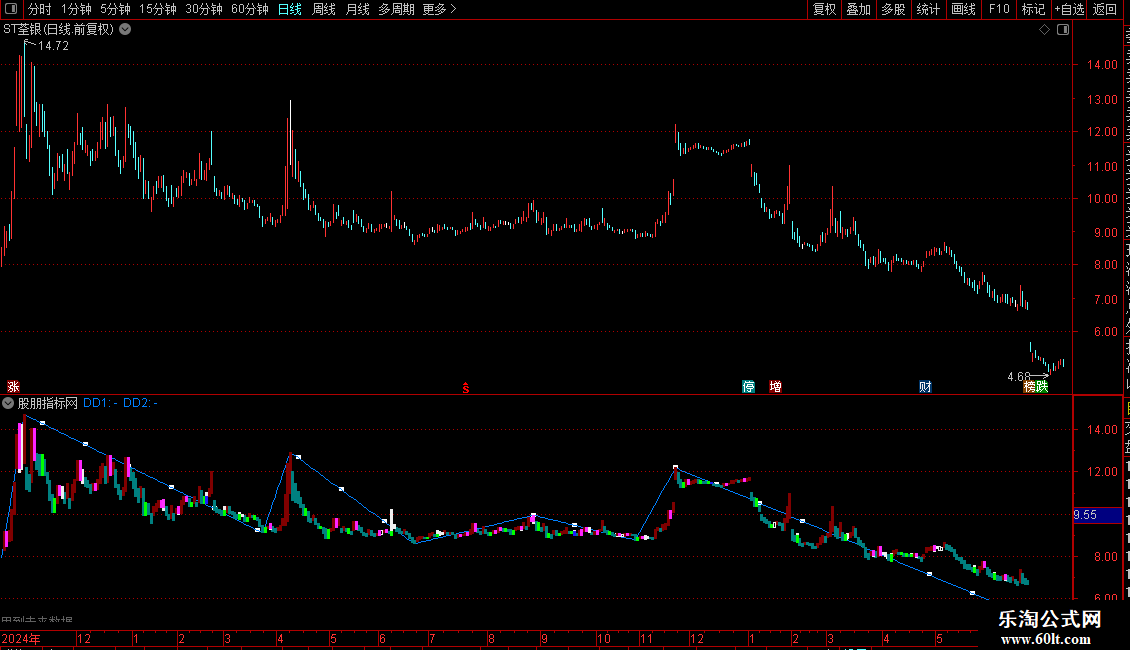Switch to 周线 weekly chart
Image resolution: width=1130 pixels, height=650 pixels.
pyautogui.click(x=324, y=9)
